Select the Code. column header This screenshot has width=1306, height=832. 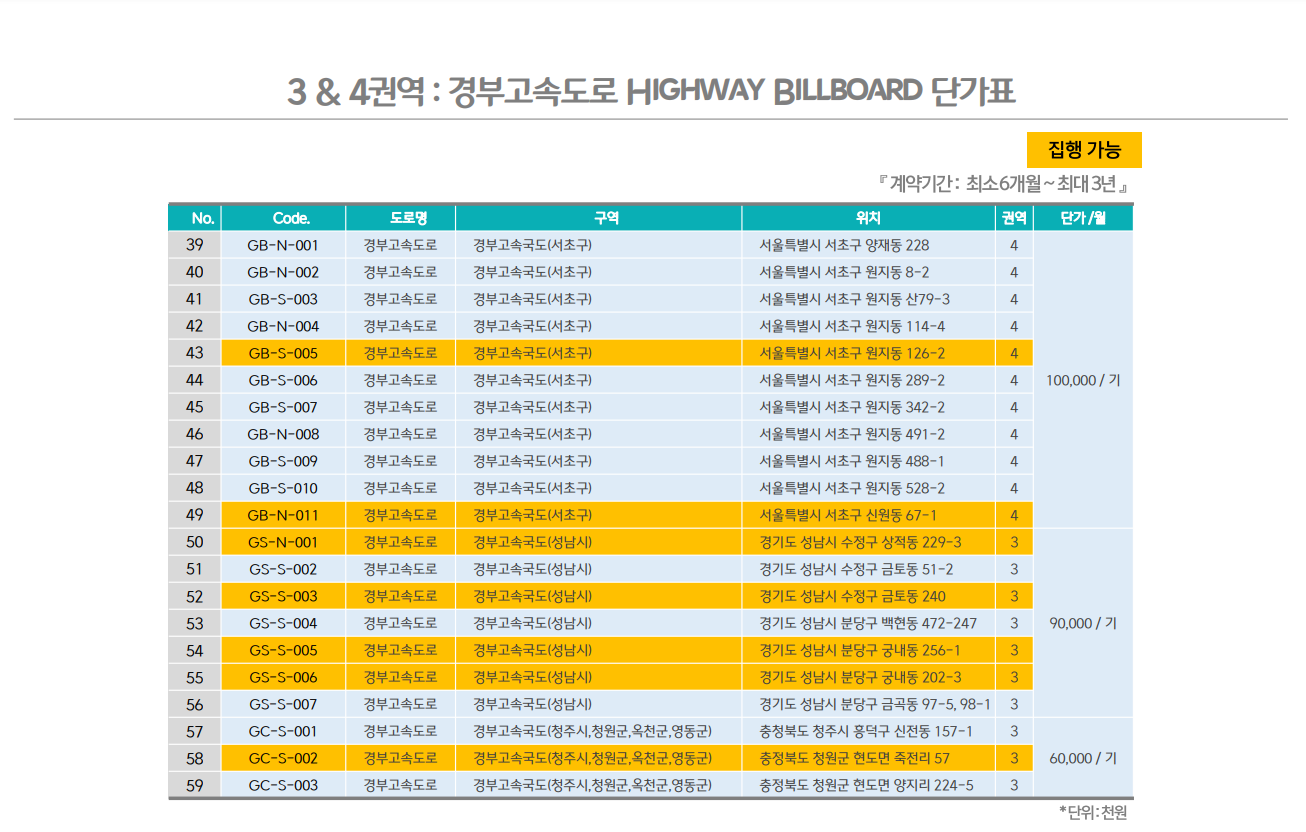[x=284, y=218]
